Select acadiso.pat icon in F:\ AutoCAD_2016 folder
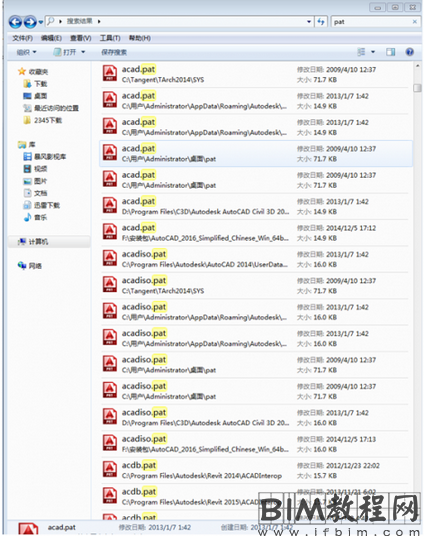Viewport: 426px width, 541px height. click(x=110, y=443)
